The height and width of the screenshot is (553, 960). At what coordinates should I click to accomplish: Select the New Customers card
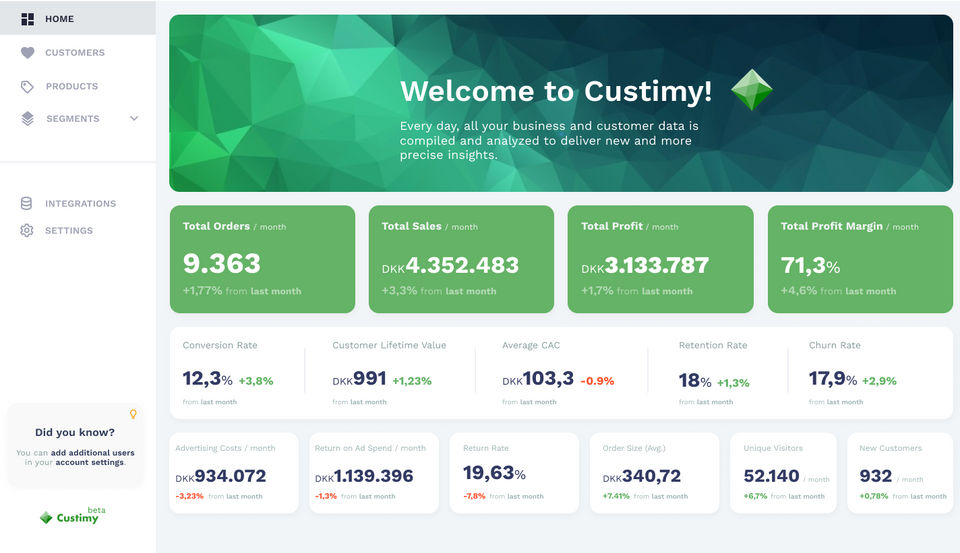point(900,473)
